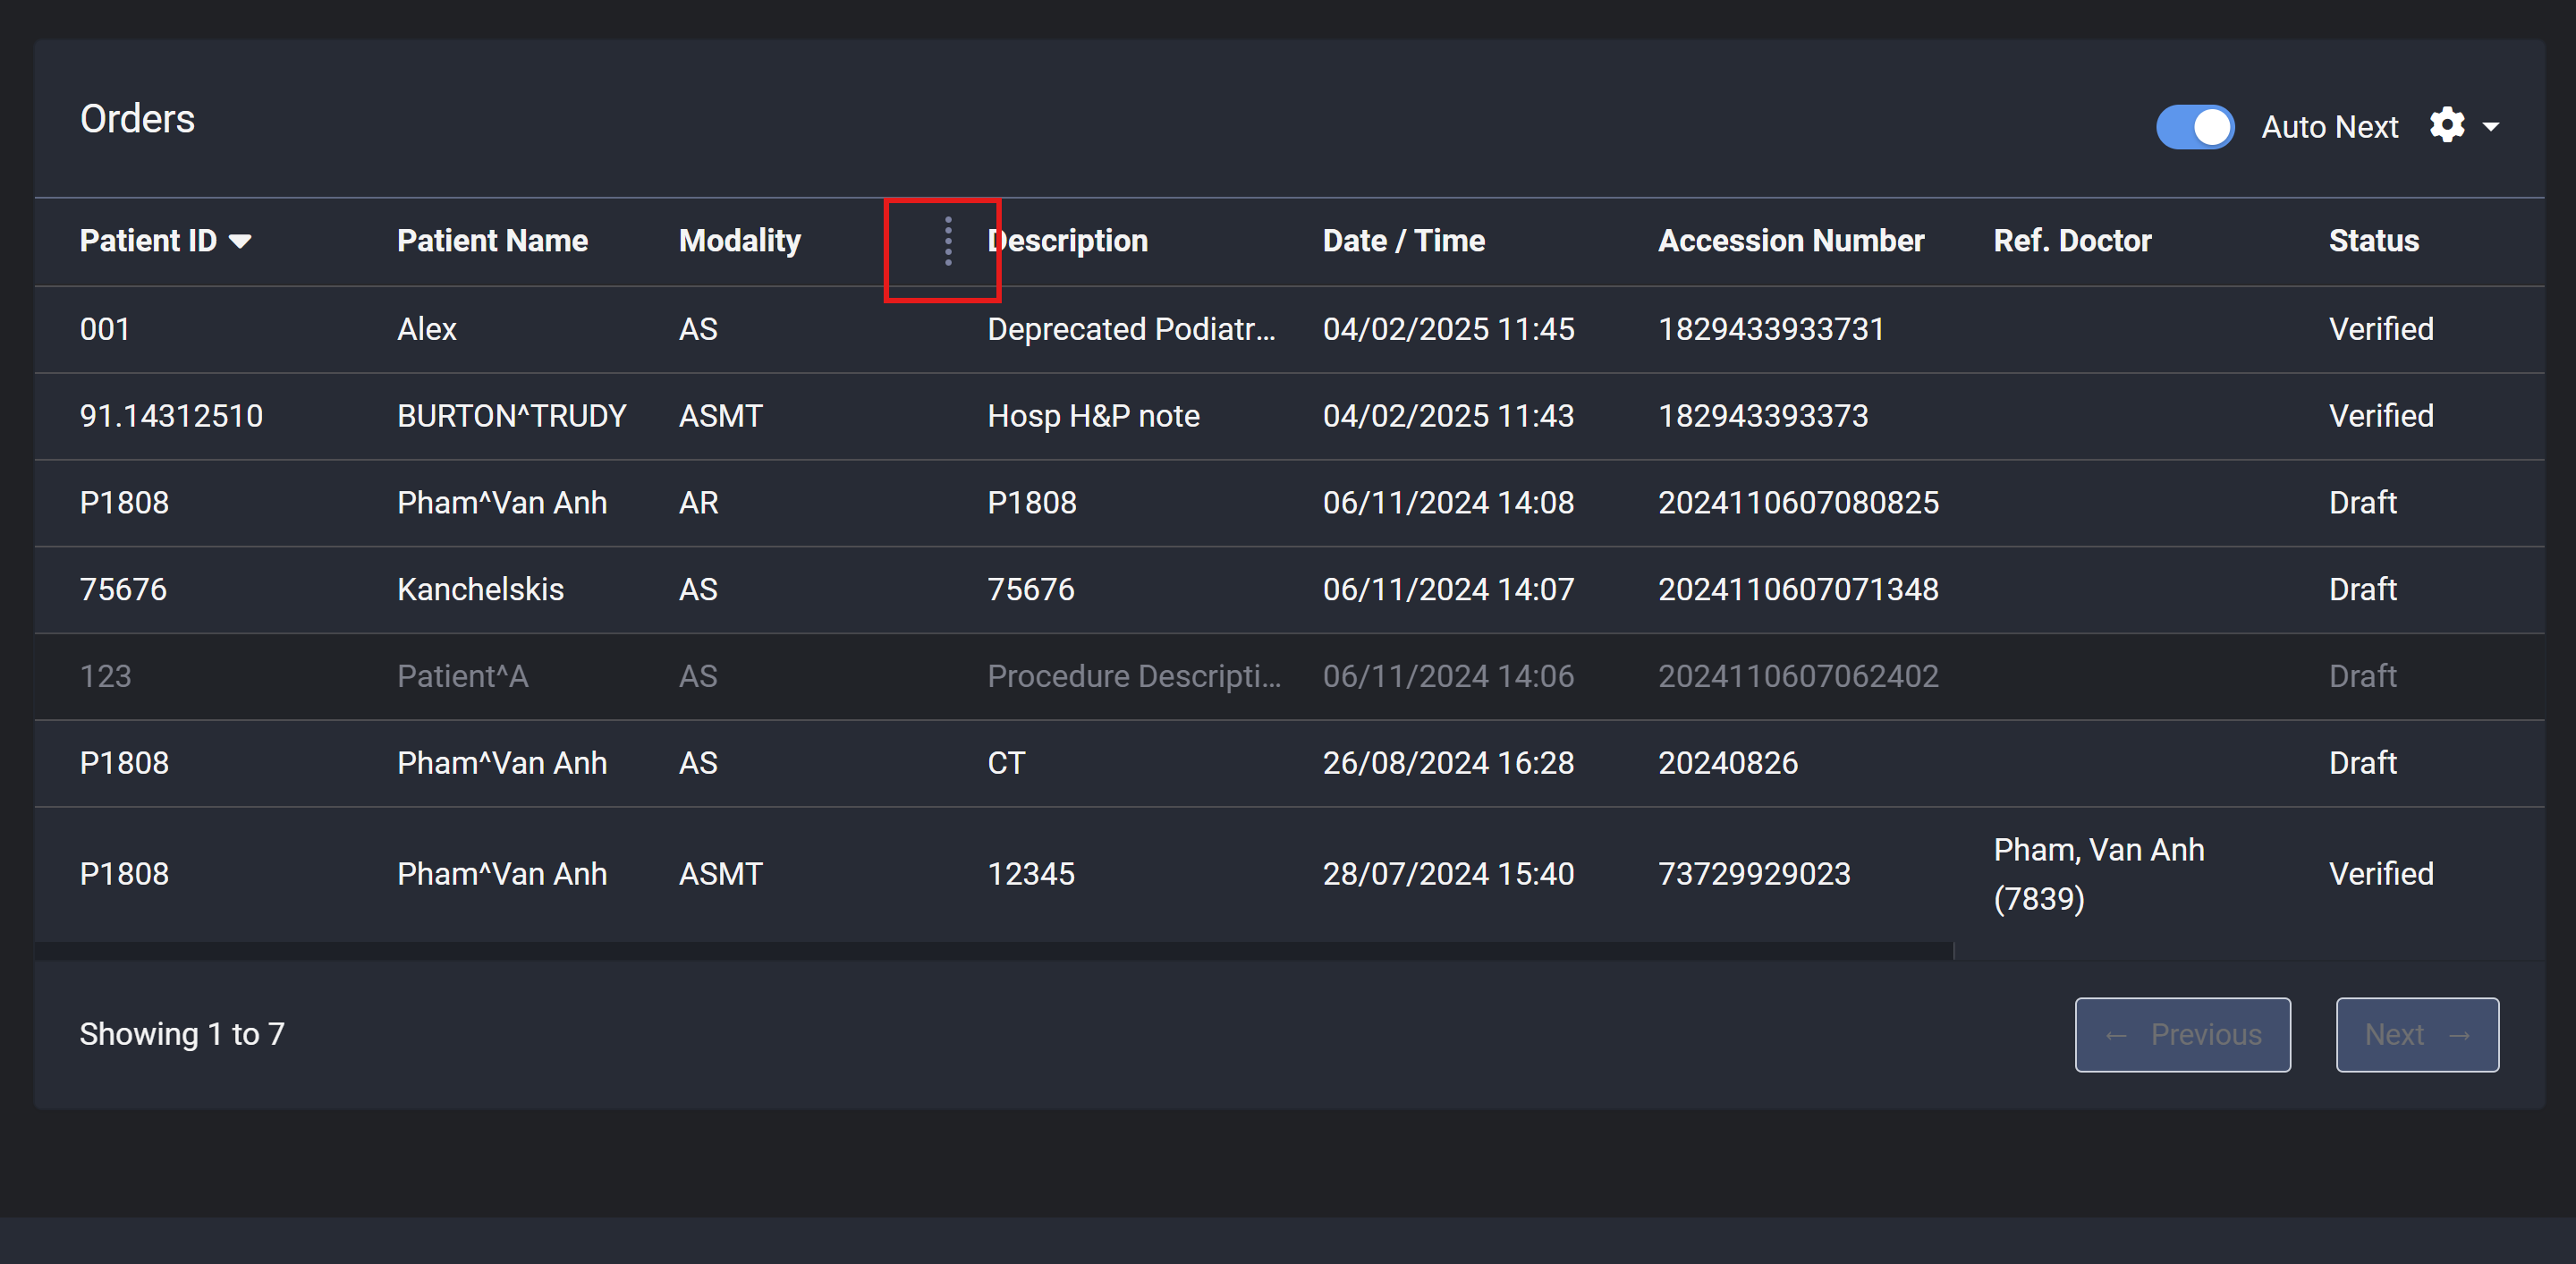Sort by Patient Name column header

point(492,241)
